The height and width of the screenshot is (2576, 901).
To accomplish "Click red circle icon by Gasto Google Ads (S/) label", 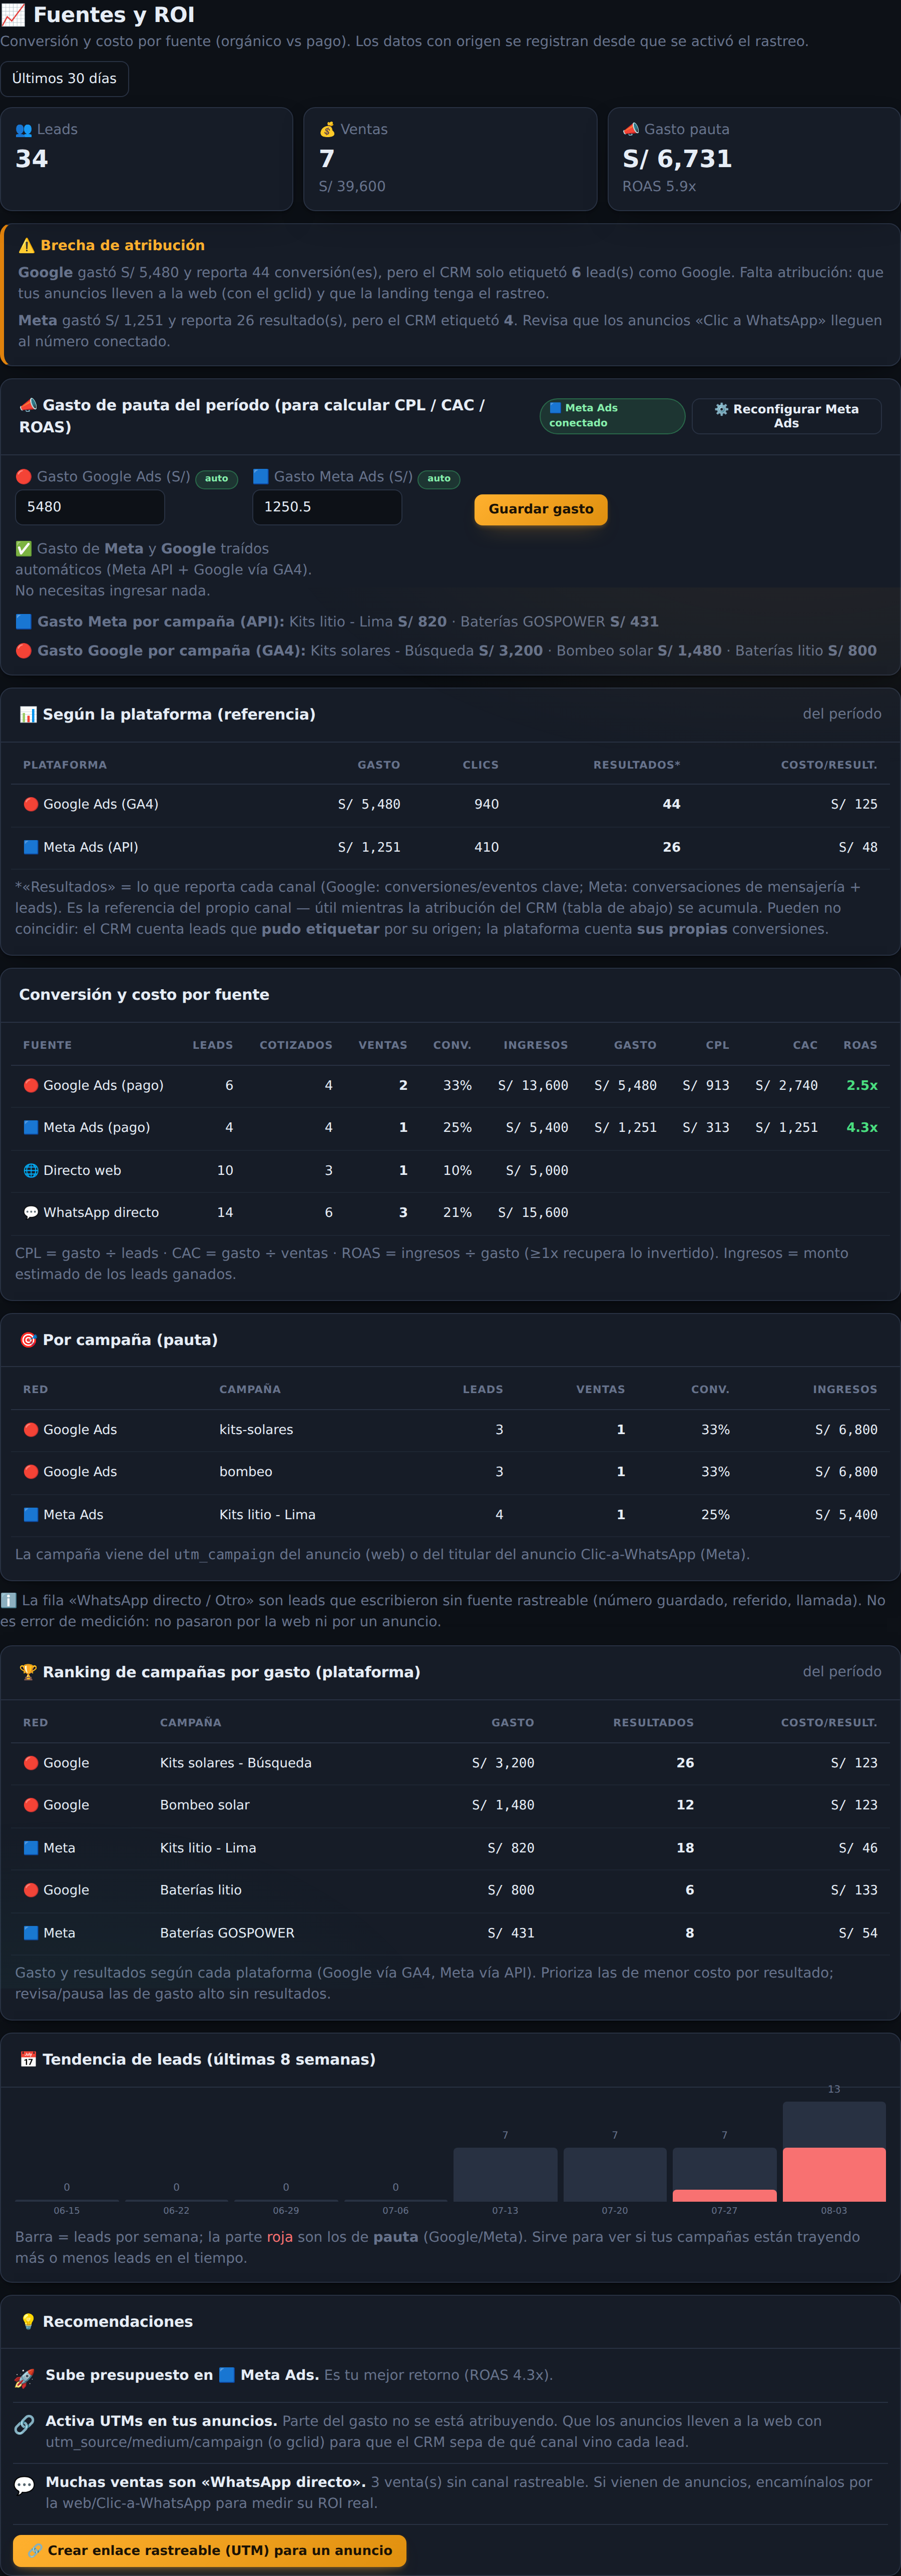I will (24, 477).
